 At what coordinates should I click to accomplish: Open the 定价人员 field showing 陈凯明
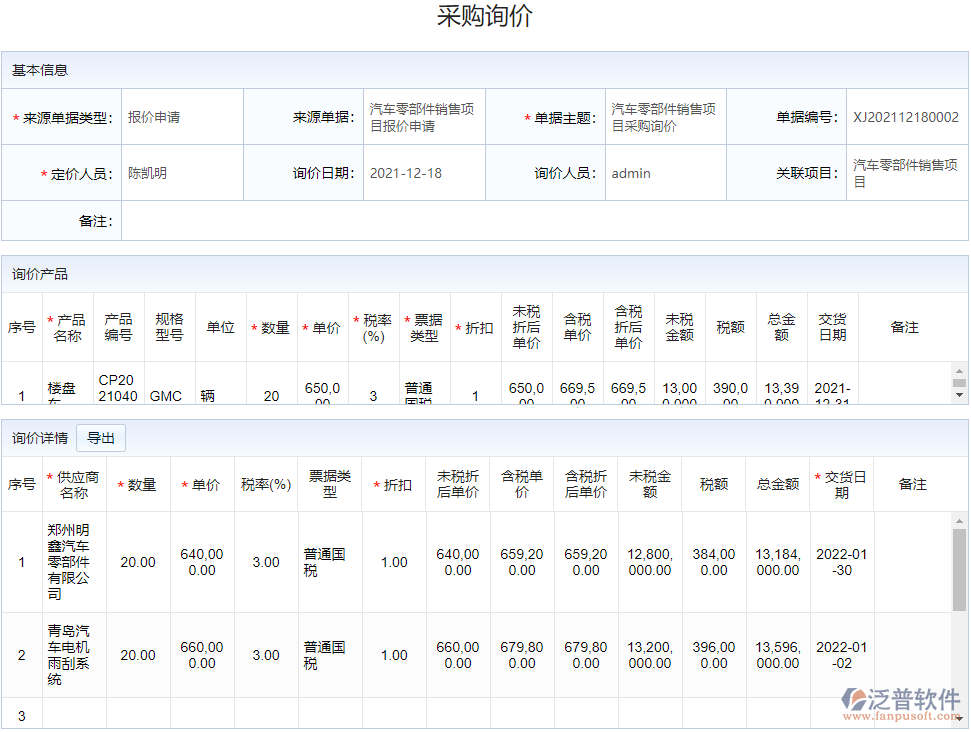point(181,173)
